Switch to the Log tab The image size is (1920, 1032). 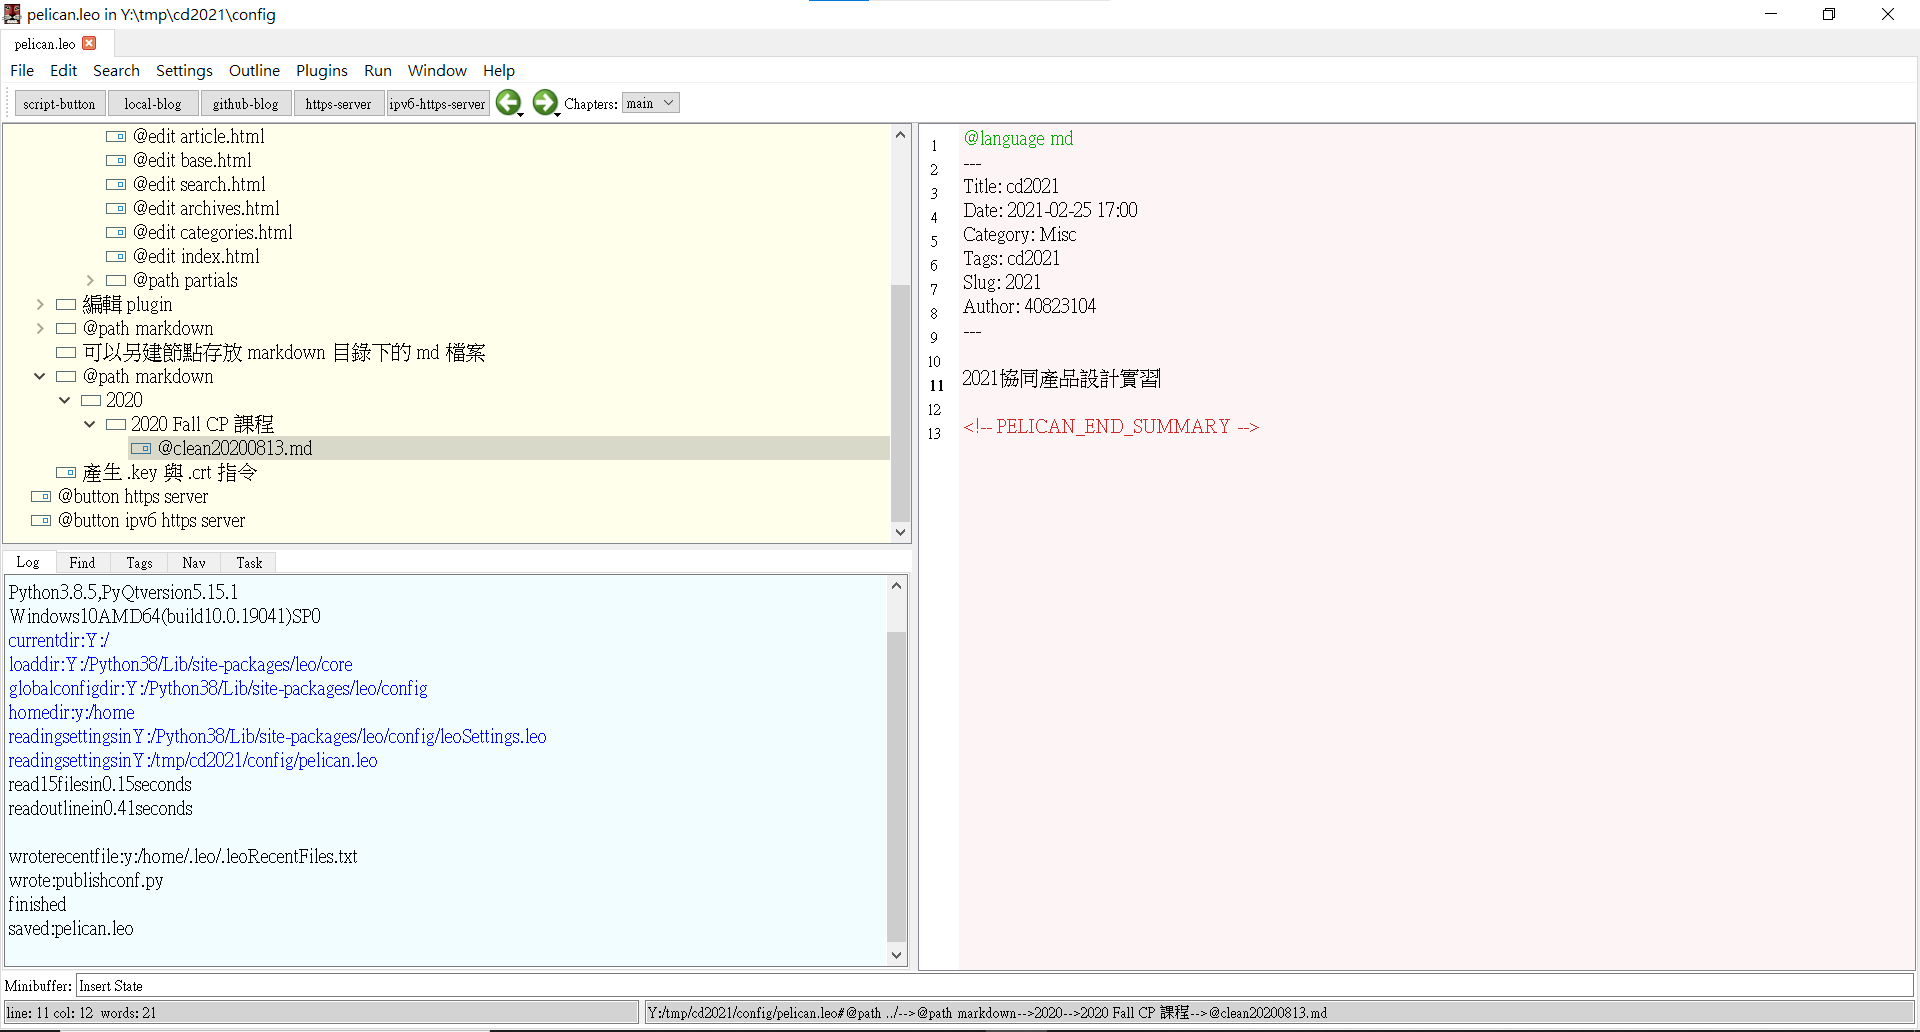(x=28, y=562)
